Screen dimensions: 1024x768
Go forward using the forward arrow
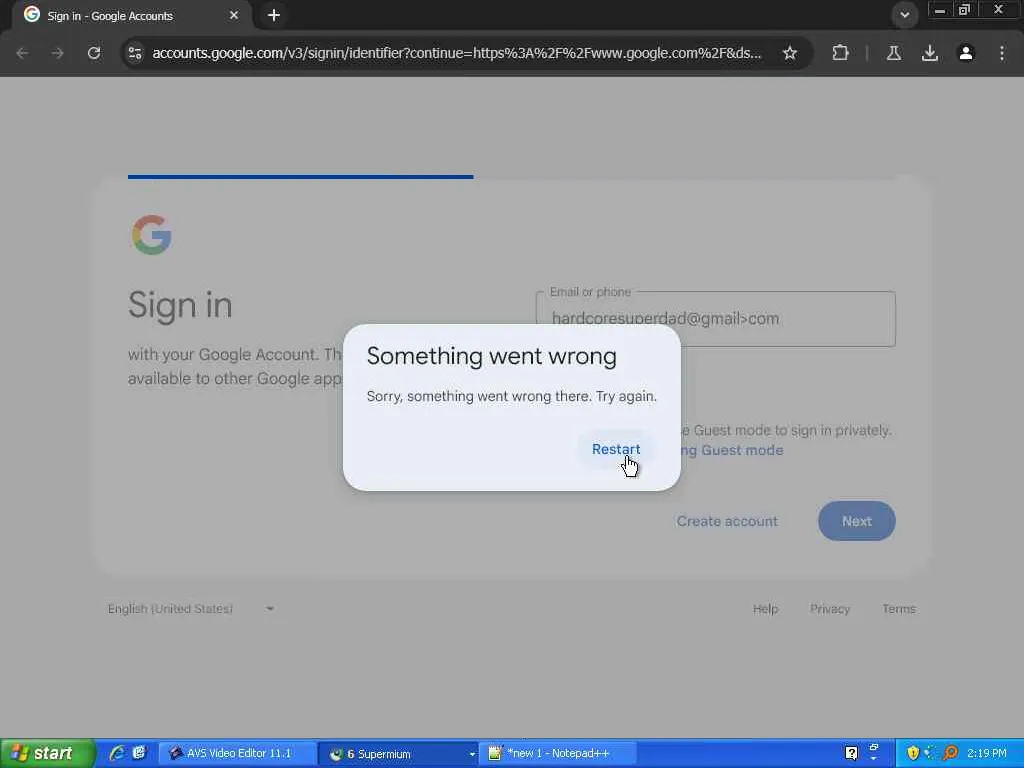coord(58,53)
